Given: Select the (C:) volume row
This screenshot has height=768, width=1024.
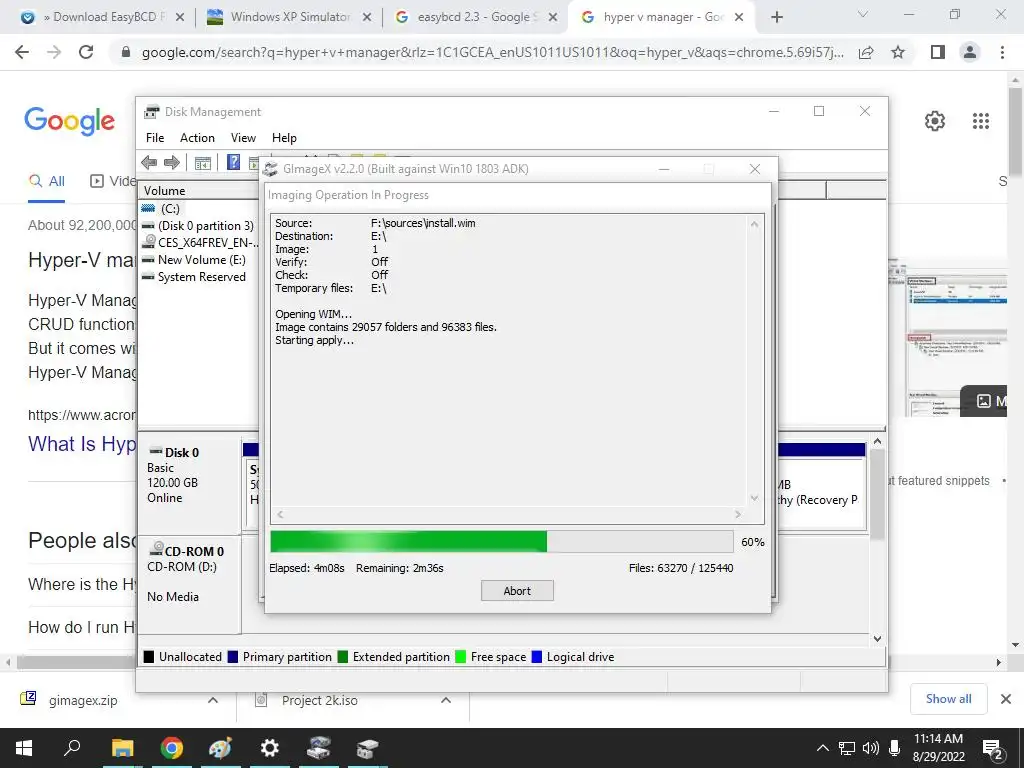Looking at the screenshot, I should coord(170,208).
